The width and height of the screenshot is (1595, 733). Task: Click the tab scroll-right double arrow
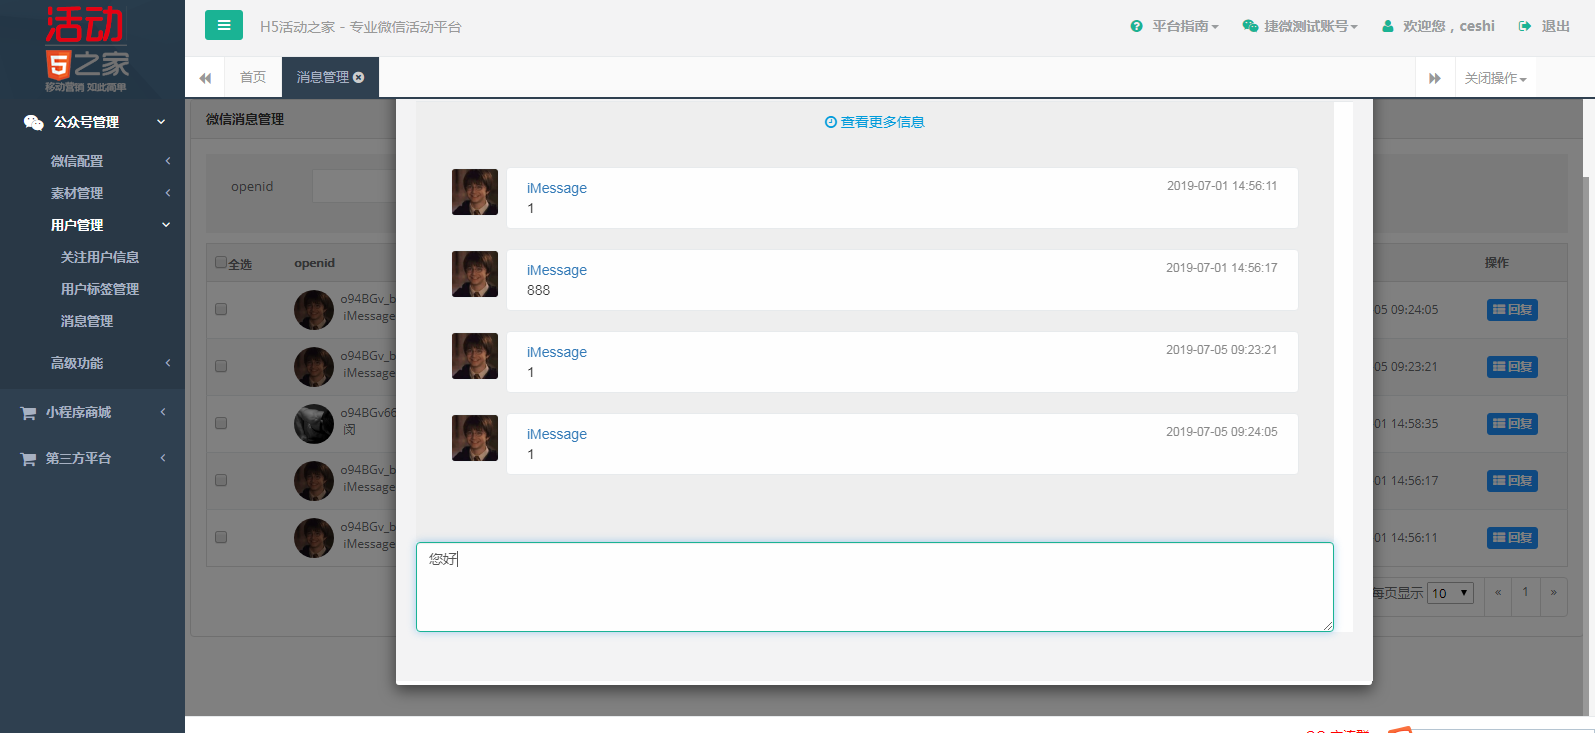tap(1435, 78)
